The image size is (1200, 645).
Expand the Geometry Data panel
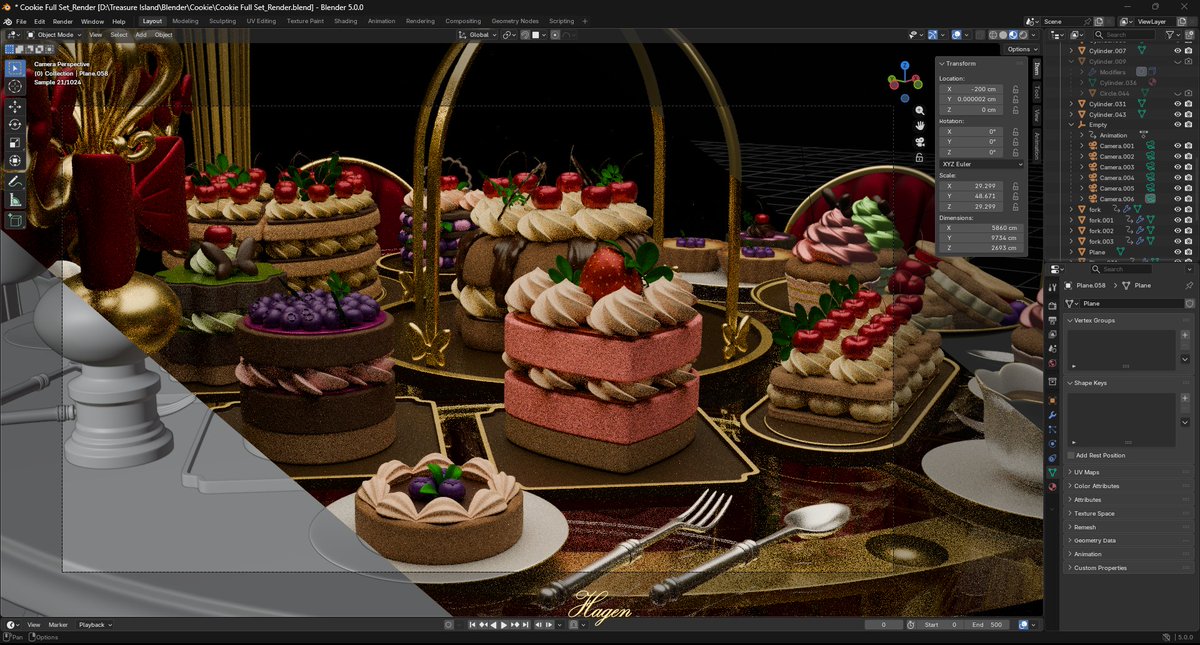pyautogui.click(x=1128, y=540)
